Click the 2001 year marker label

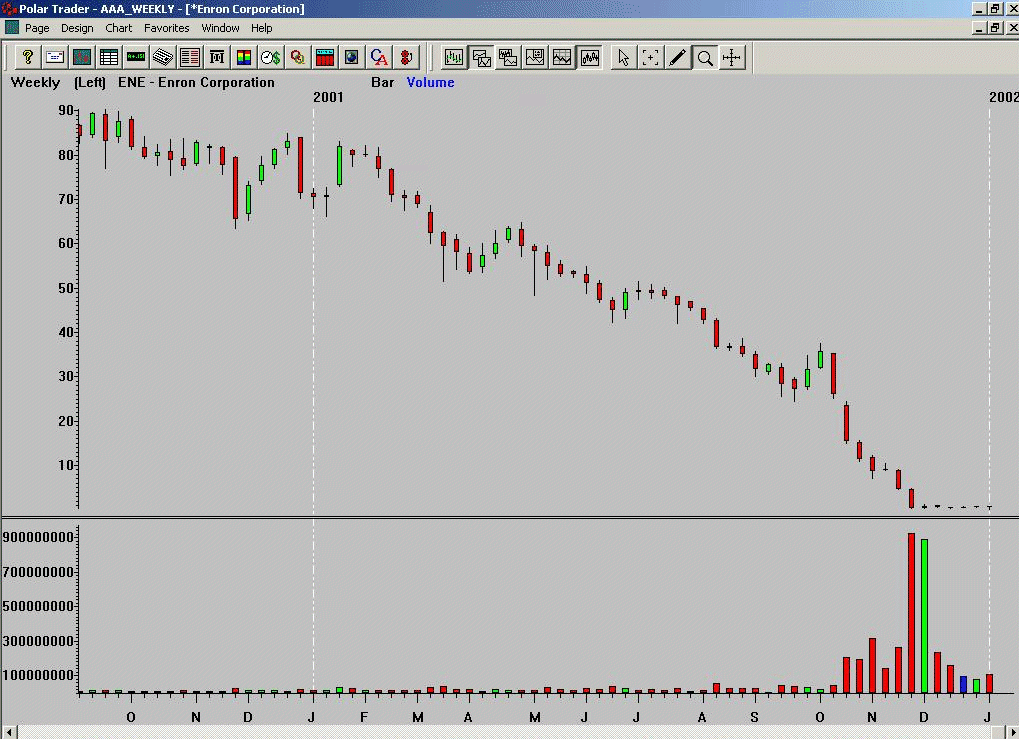tap(328, 97)
